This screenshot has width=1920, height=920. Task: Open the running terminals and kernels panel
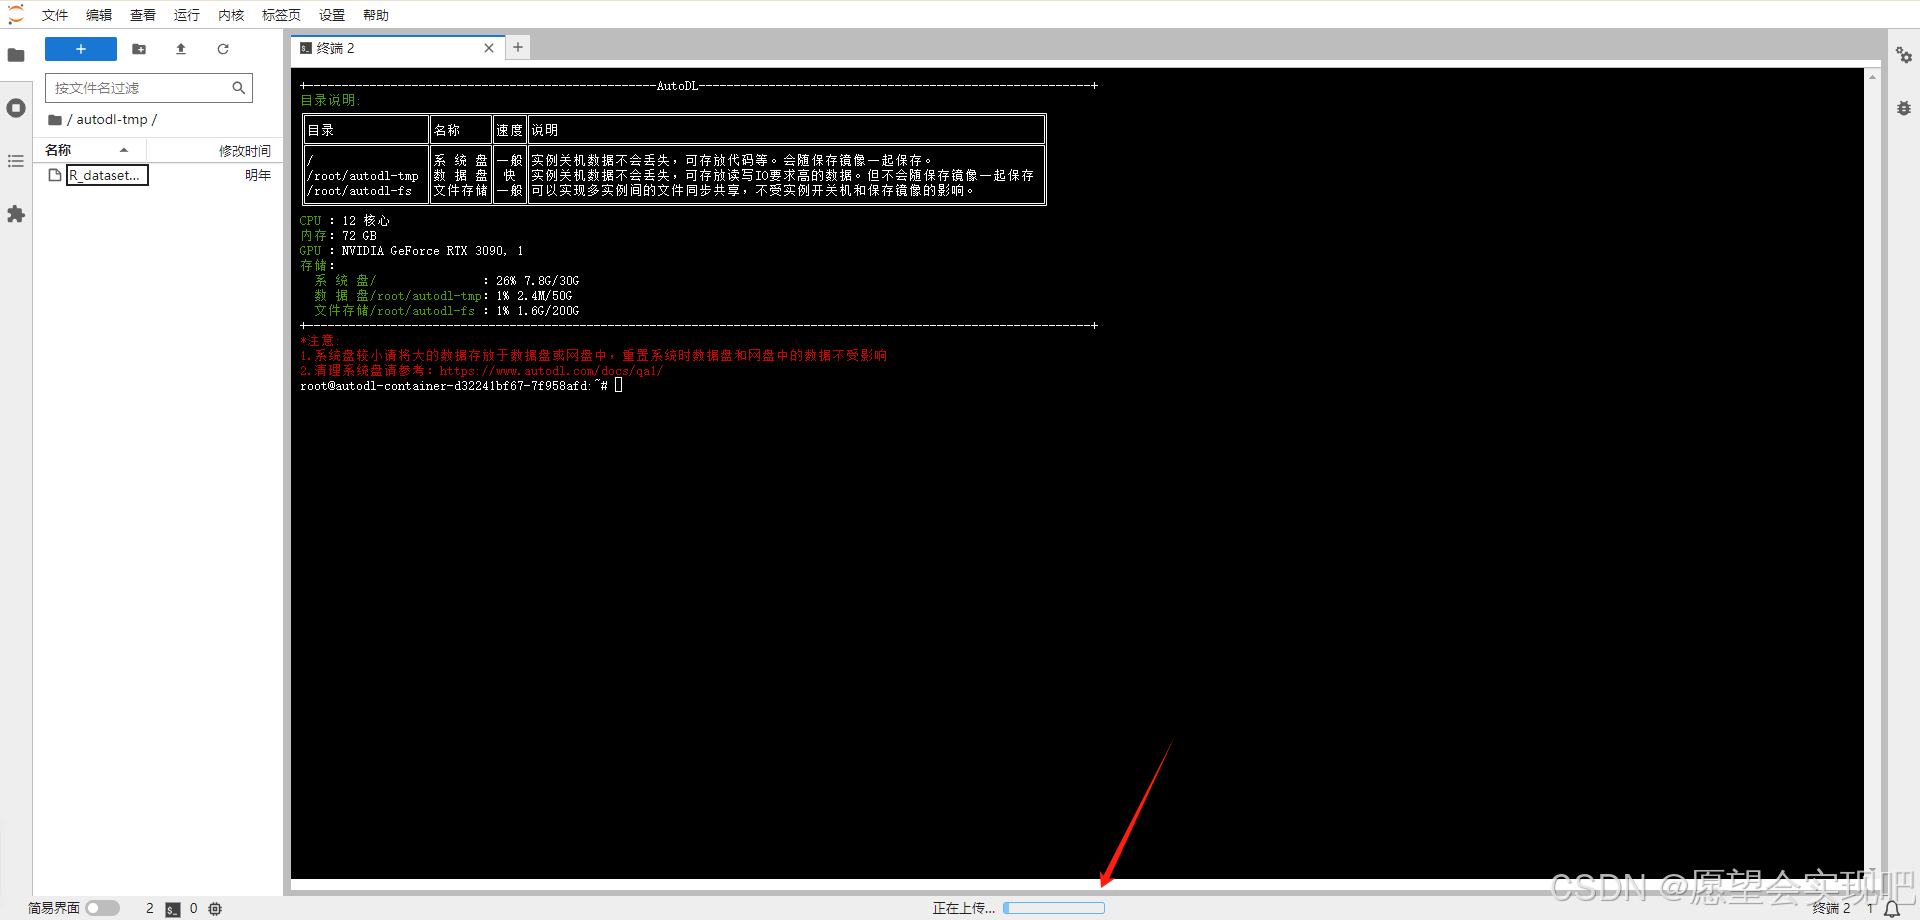click(x=16, y=108)
